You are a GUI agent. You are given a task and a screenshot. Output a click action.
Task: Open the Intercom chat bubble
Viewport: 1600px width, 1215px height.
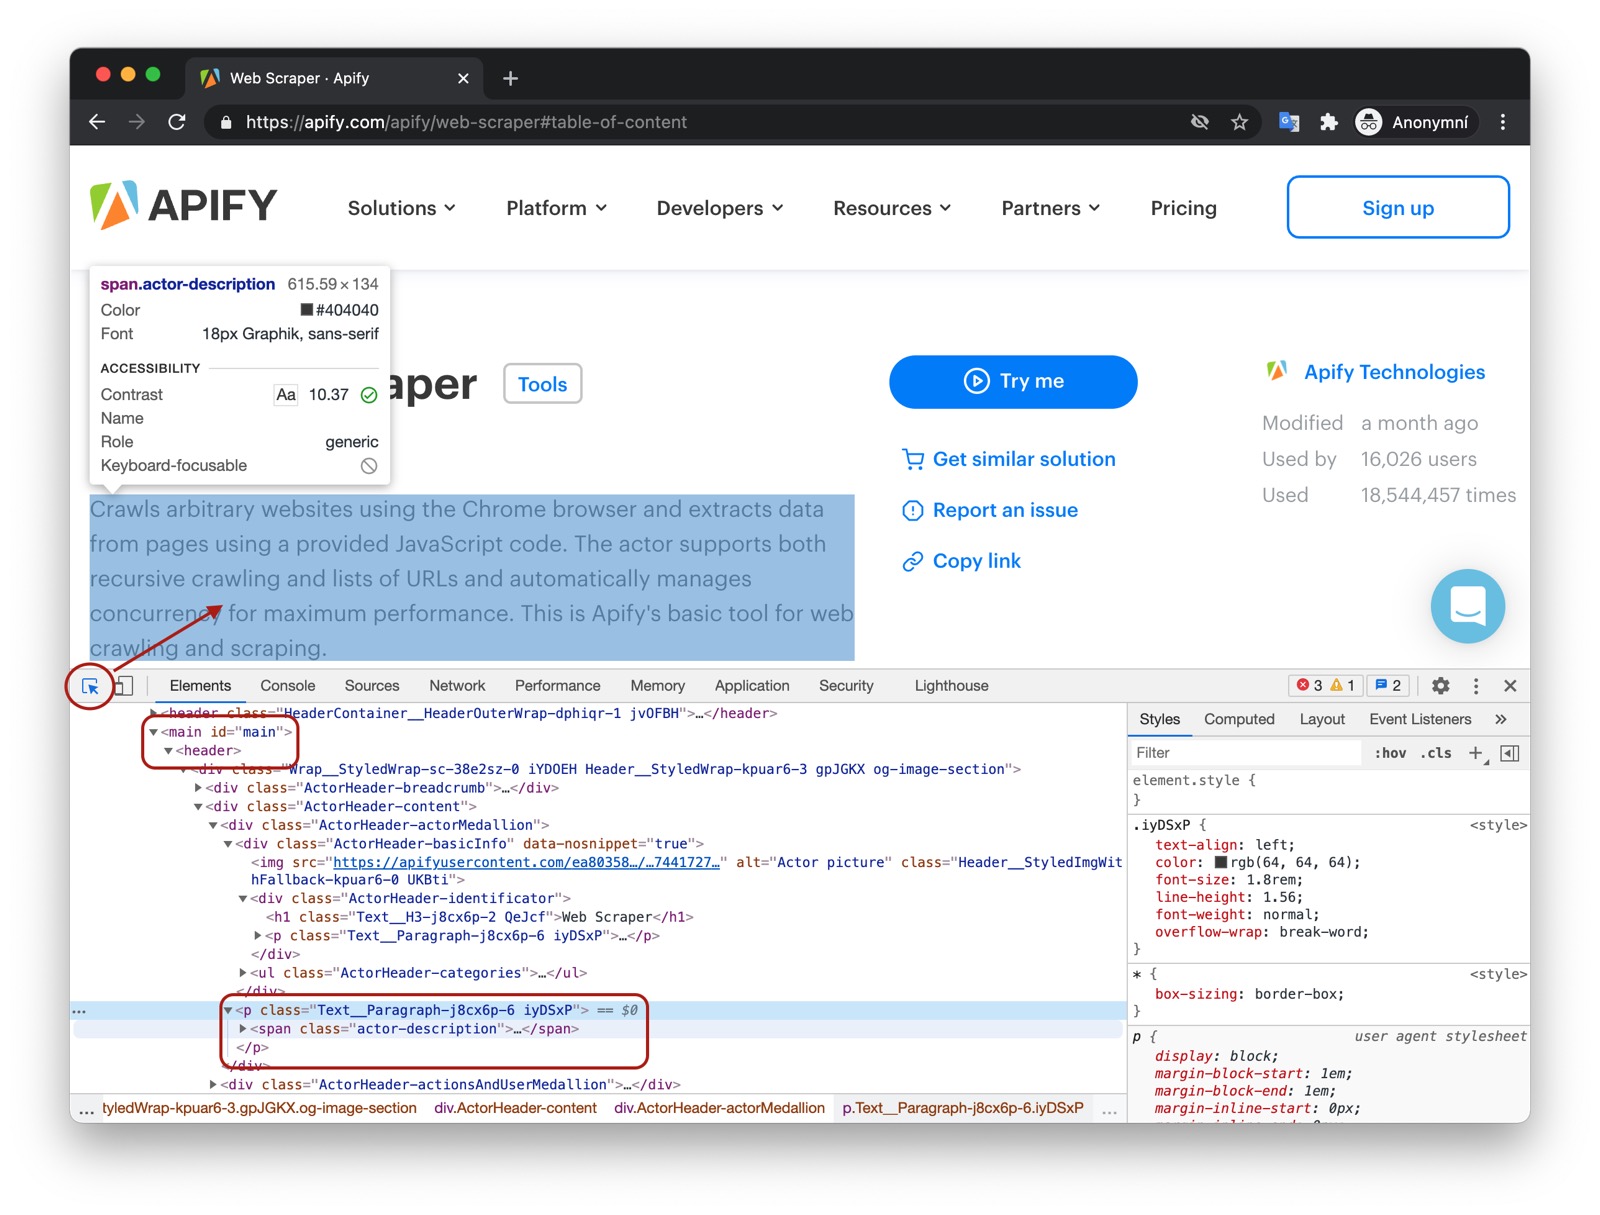point(1467,606)
